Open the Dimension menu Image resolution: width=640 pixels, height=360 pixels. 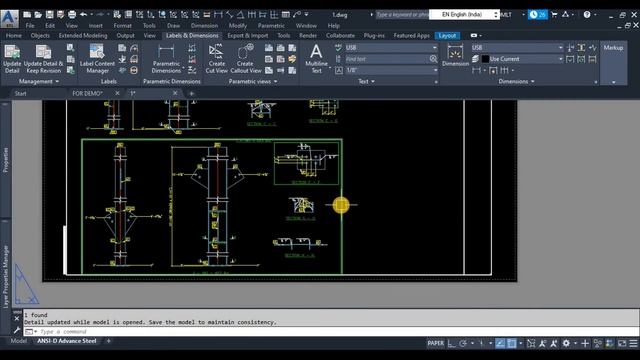pos(204,26)
